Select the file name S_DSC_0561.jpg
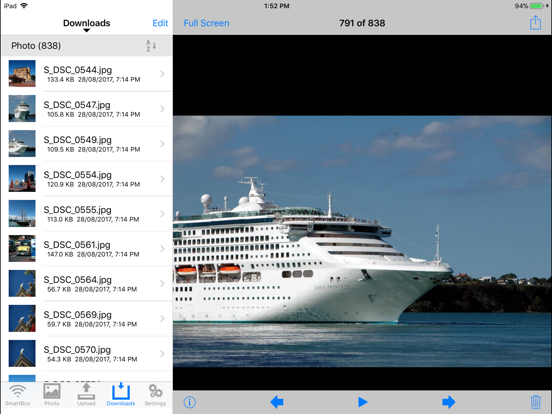The height and width of the screenshot is (414, 552). (x=77, y=245)
